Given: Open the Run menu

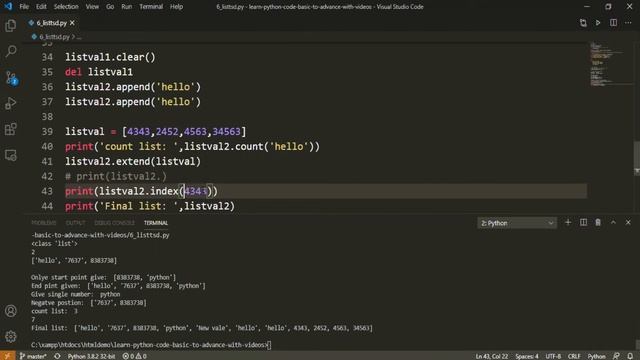Looking at the screenshot, I should point(127,7).
